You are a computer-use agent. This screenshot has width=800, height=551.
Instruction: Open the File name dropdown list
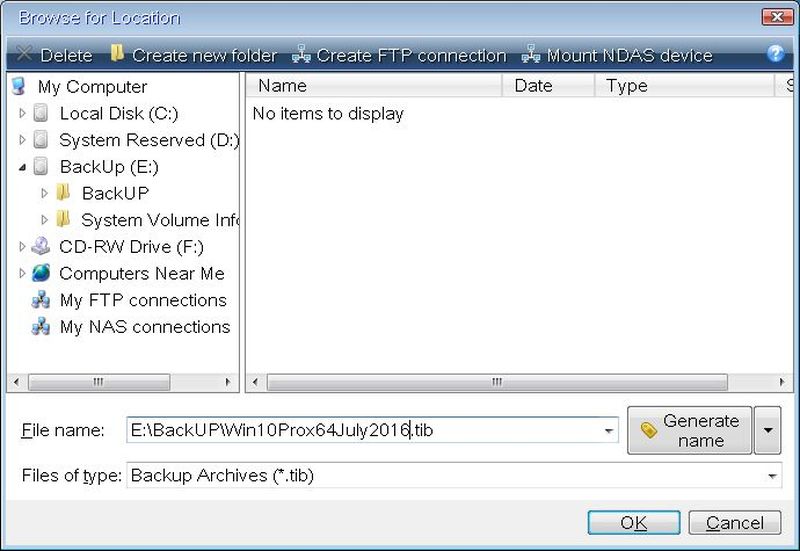[609, 431]
